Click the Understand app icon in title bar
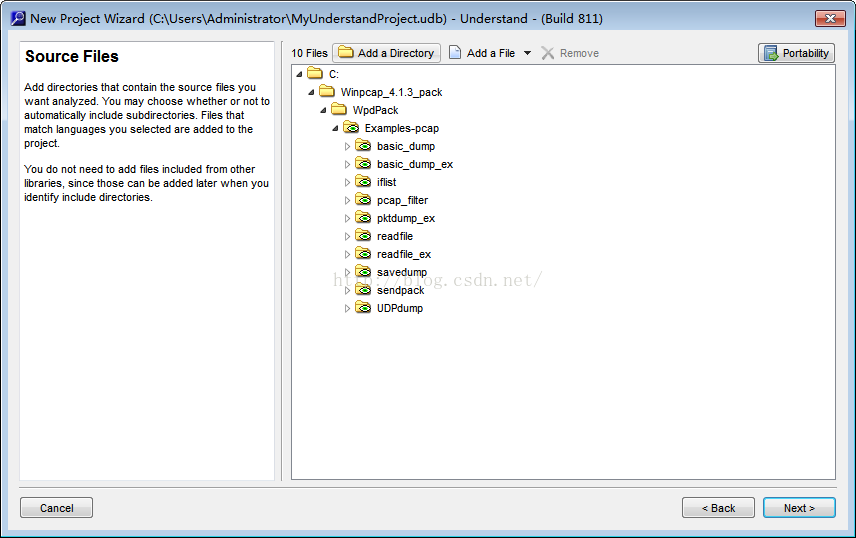856x538 pixels. [18, 18]
